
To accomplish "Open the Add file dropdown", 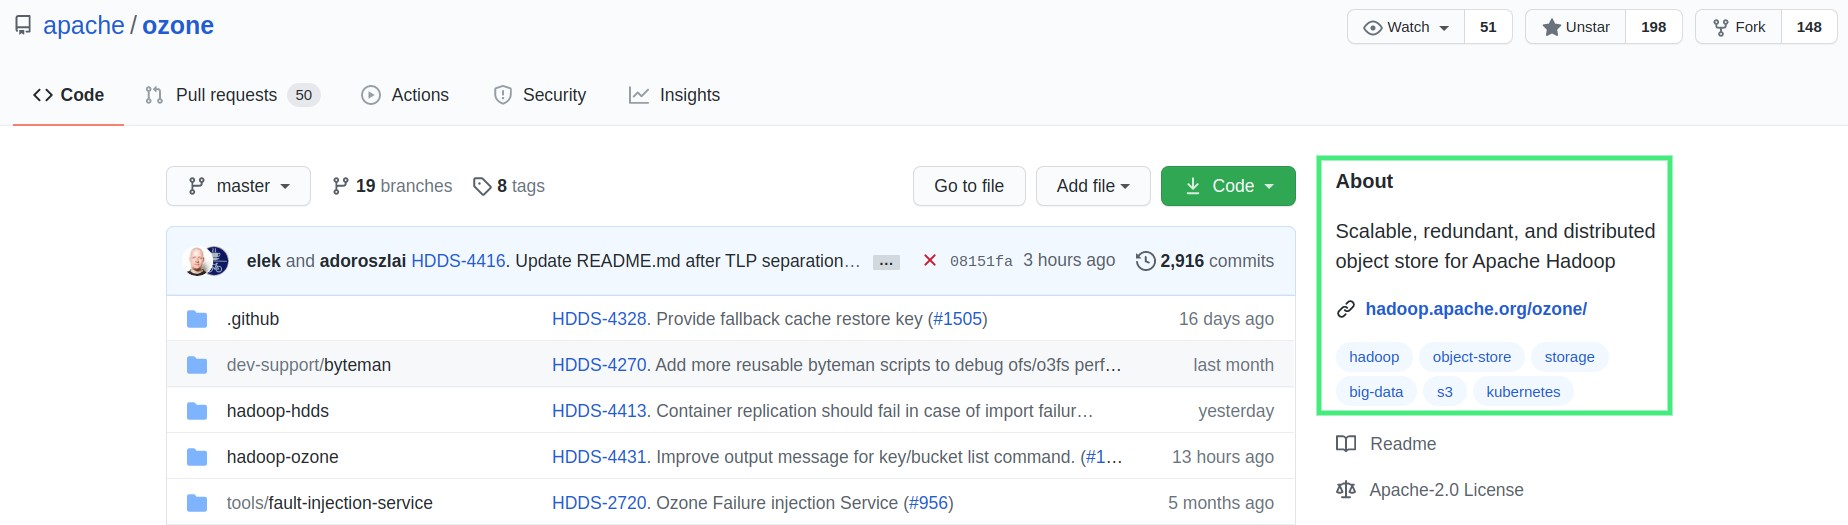I will click(1093, 186).
